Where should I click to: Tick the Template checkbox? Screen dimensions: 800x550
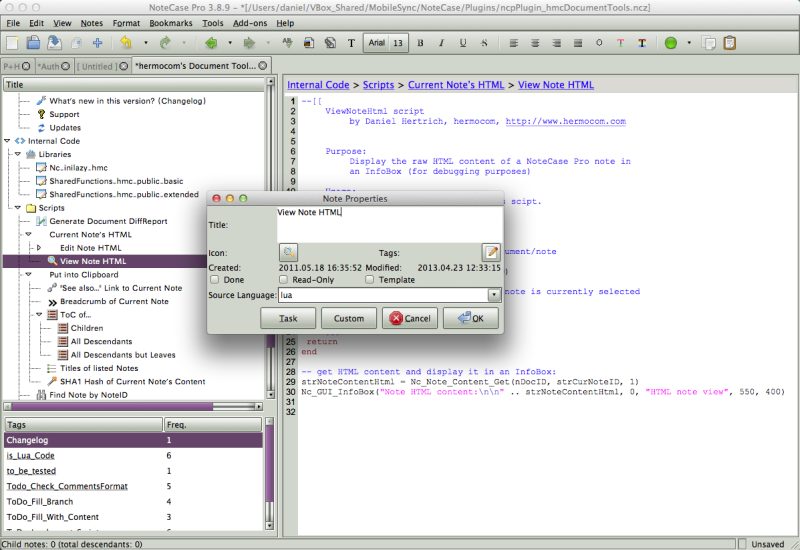(x=369, y=280)
